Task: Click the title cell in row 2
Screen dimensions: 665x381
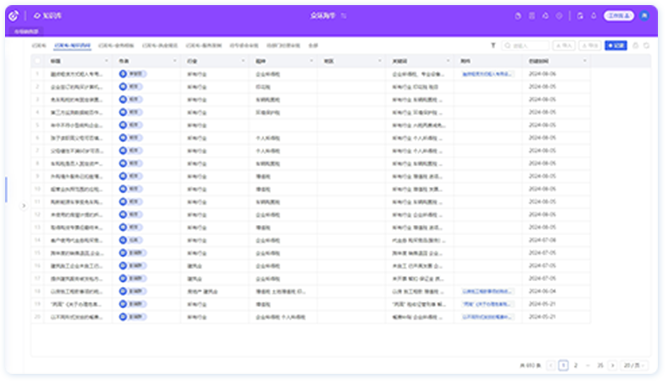Action: [x=77, y=87]
